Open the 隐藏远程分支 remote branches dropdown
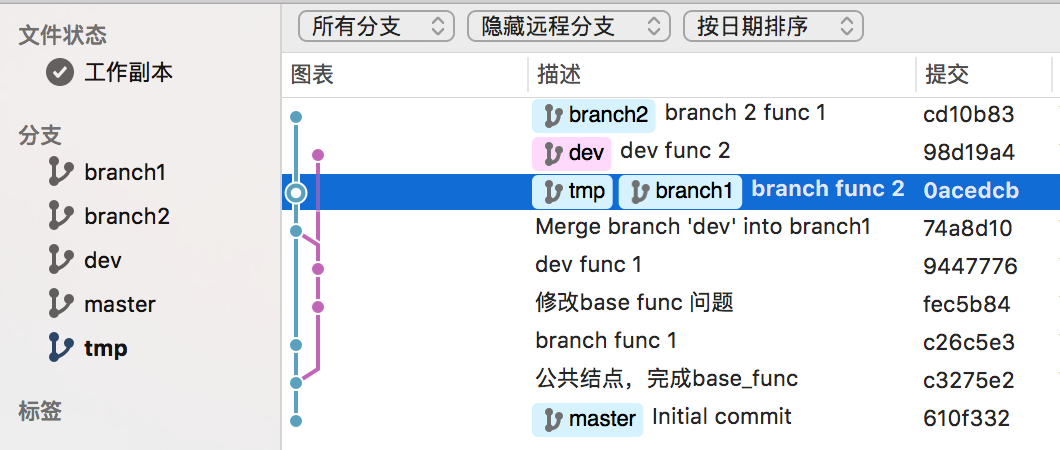Viewport: 1060px width, 450px height. point(568,27)
